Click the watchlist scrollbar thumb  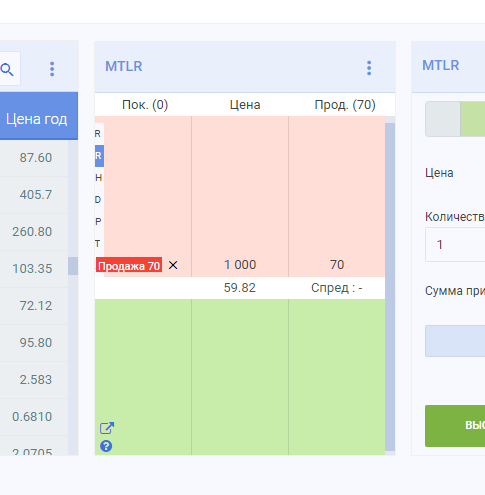73,266
